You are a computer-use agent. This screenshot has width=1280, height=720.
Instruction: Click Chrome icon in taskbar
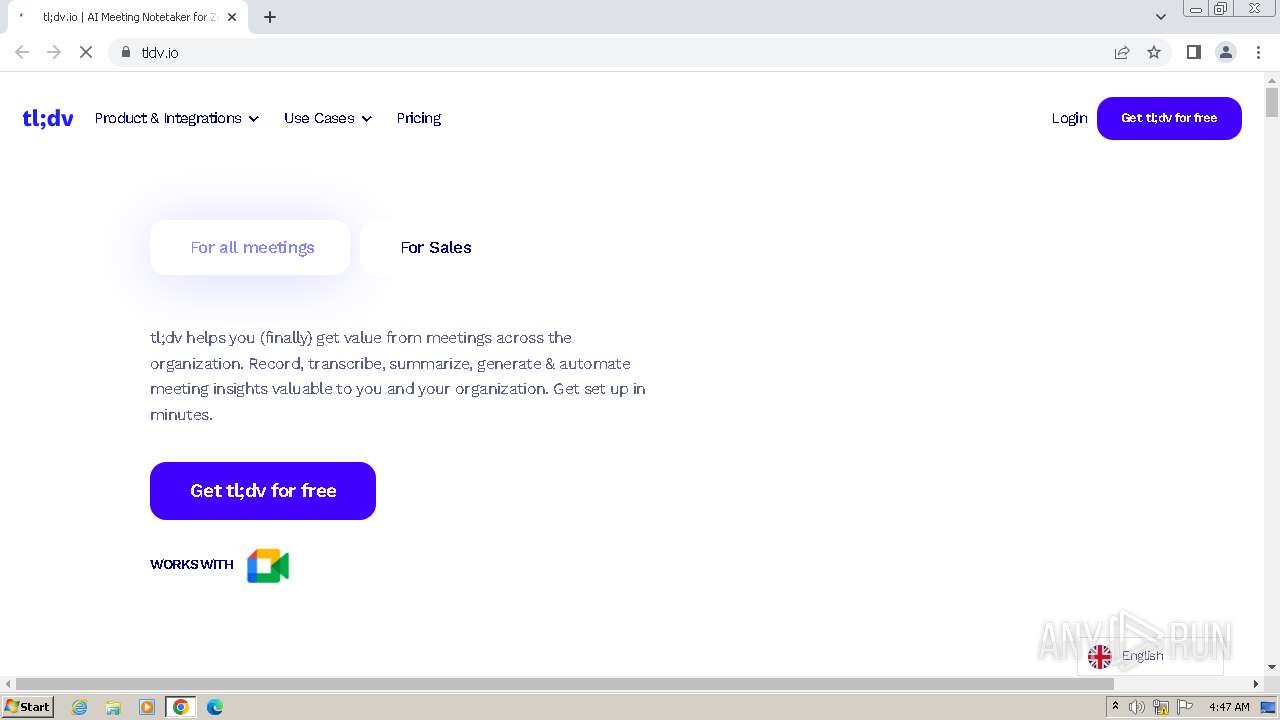[x=181, y=707]
